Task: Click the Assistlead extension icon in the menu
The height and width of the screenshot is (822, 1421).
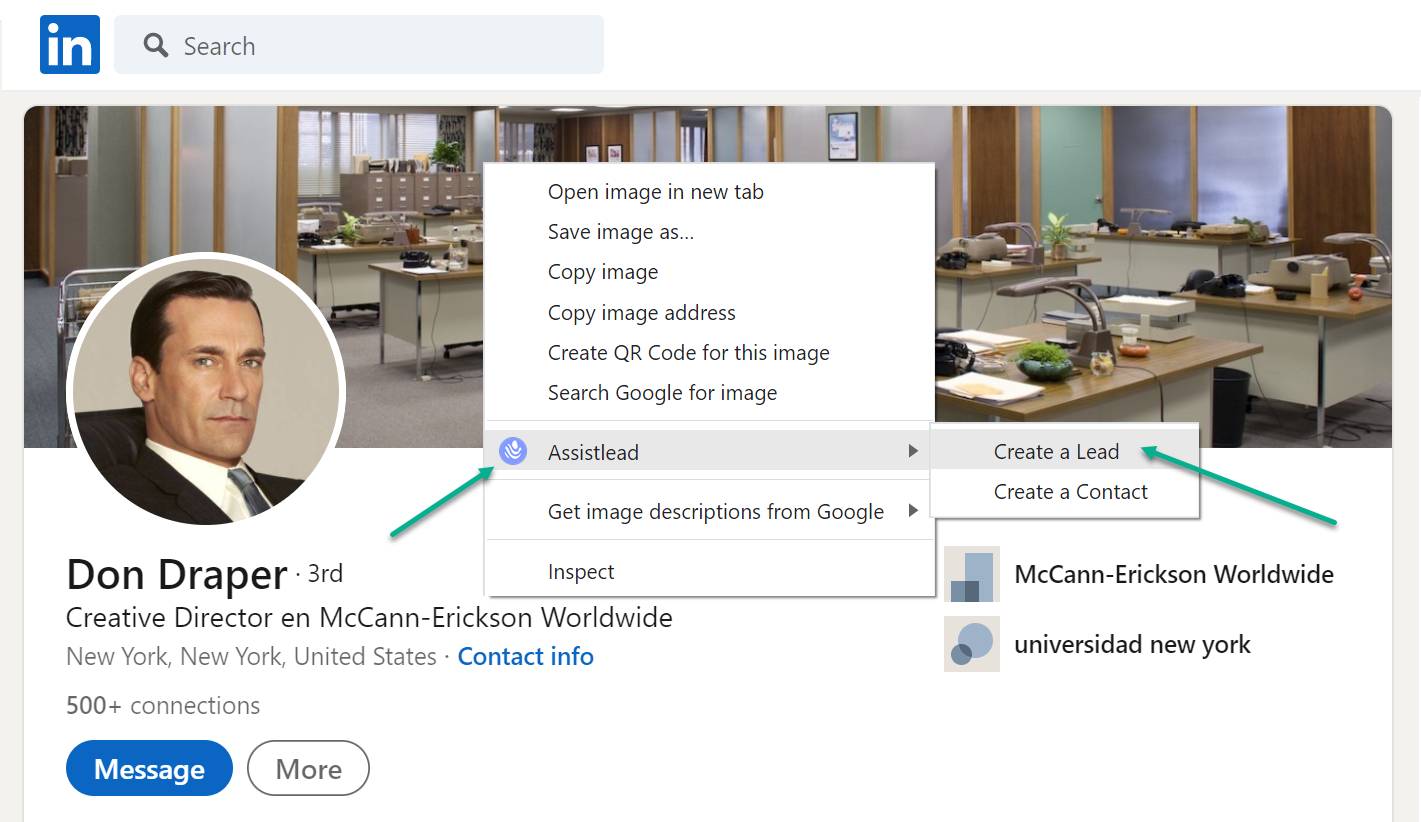Action: click(513, 452)
